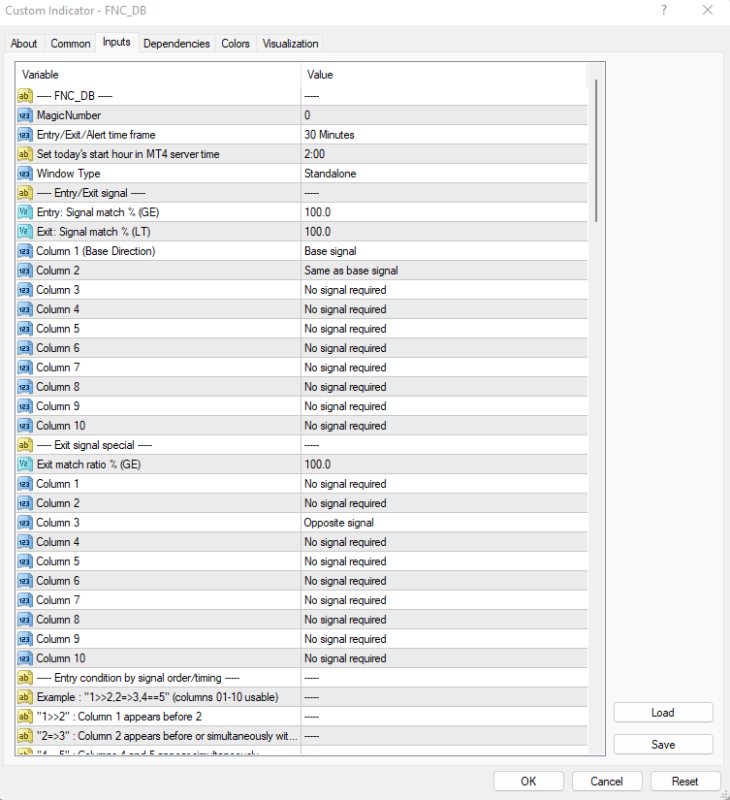This screenshot has height=800, width=730.
Task: Click the Variable column header
Action: 158,75
